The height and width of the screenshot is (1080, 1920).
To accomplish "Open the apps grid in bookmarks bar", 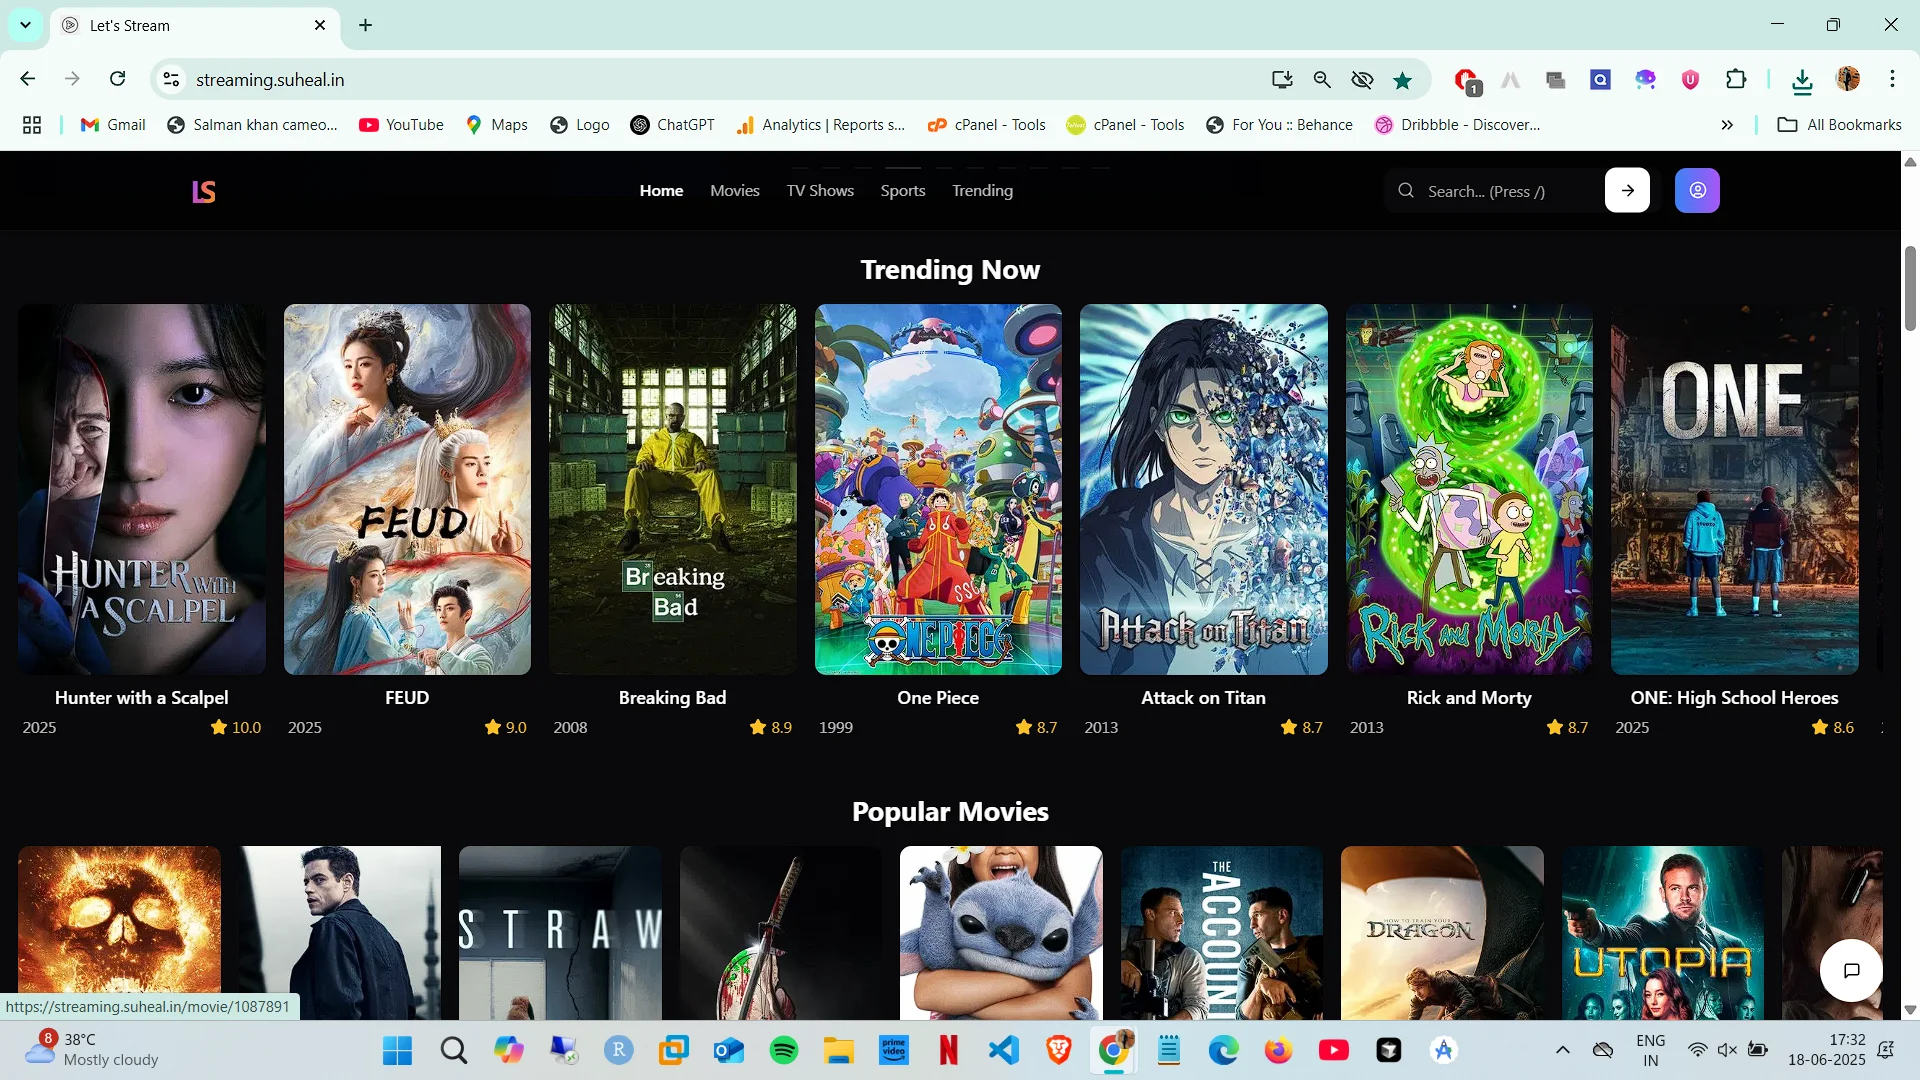I will pos(32,125).
